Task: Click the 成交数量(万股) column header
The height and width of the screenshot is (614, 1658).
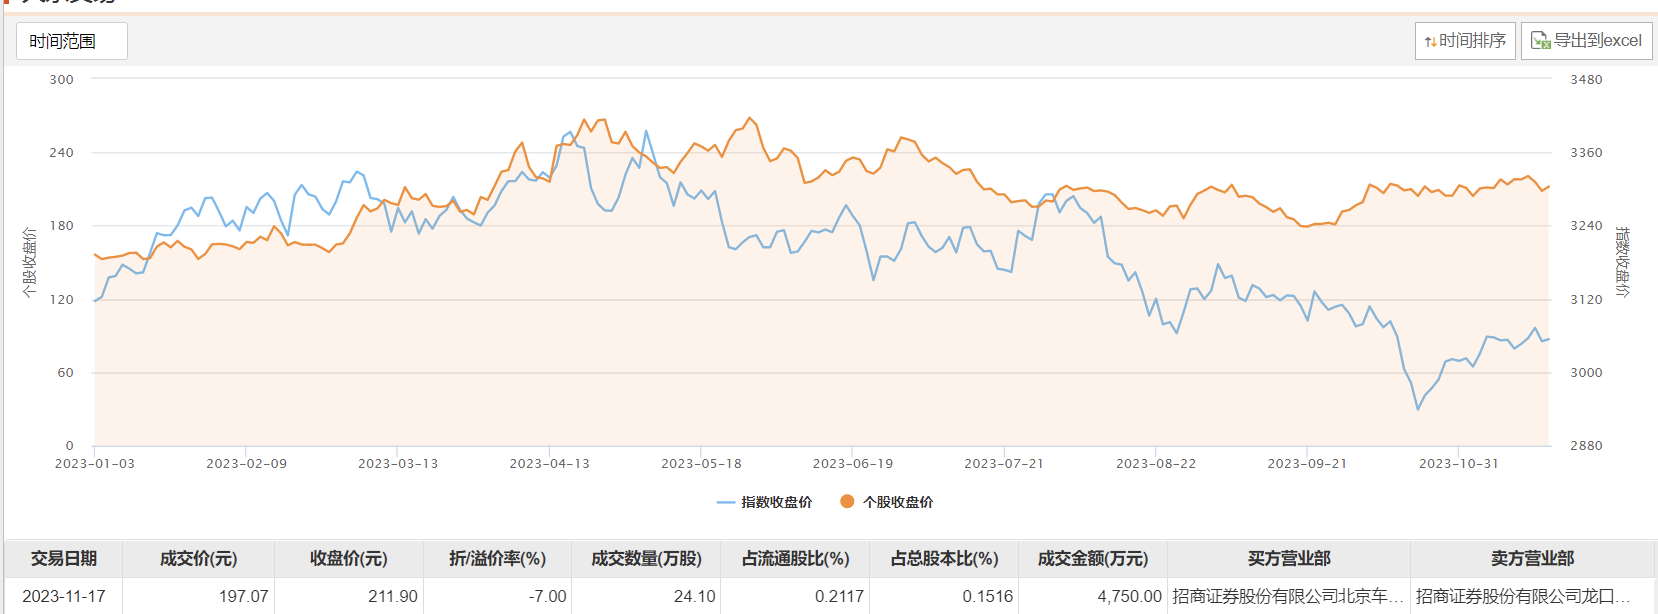Action: coord(646,558)
